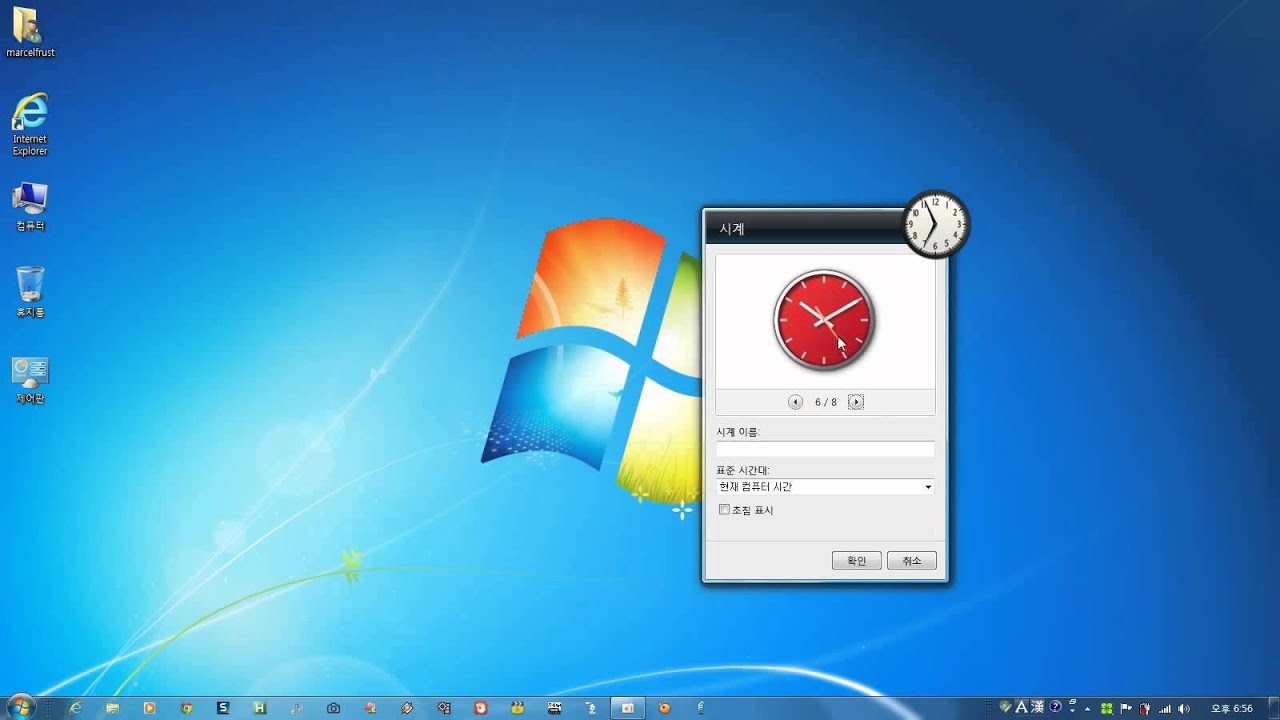Open Windows Explorer from the taskbar
This screenshot has width=1280, height=720.
click(x=112, y=708)
